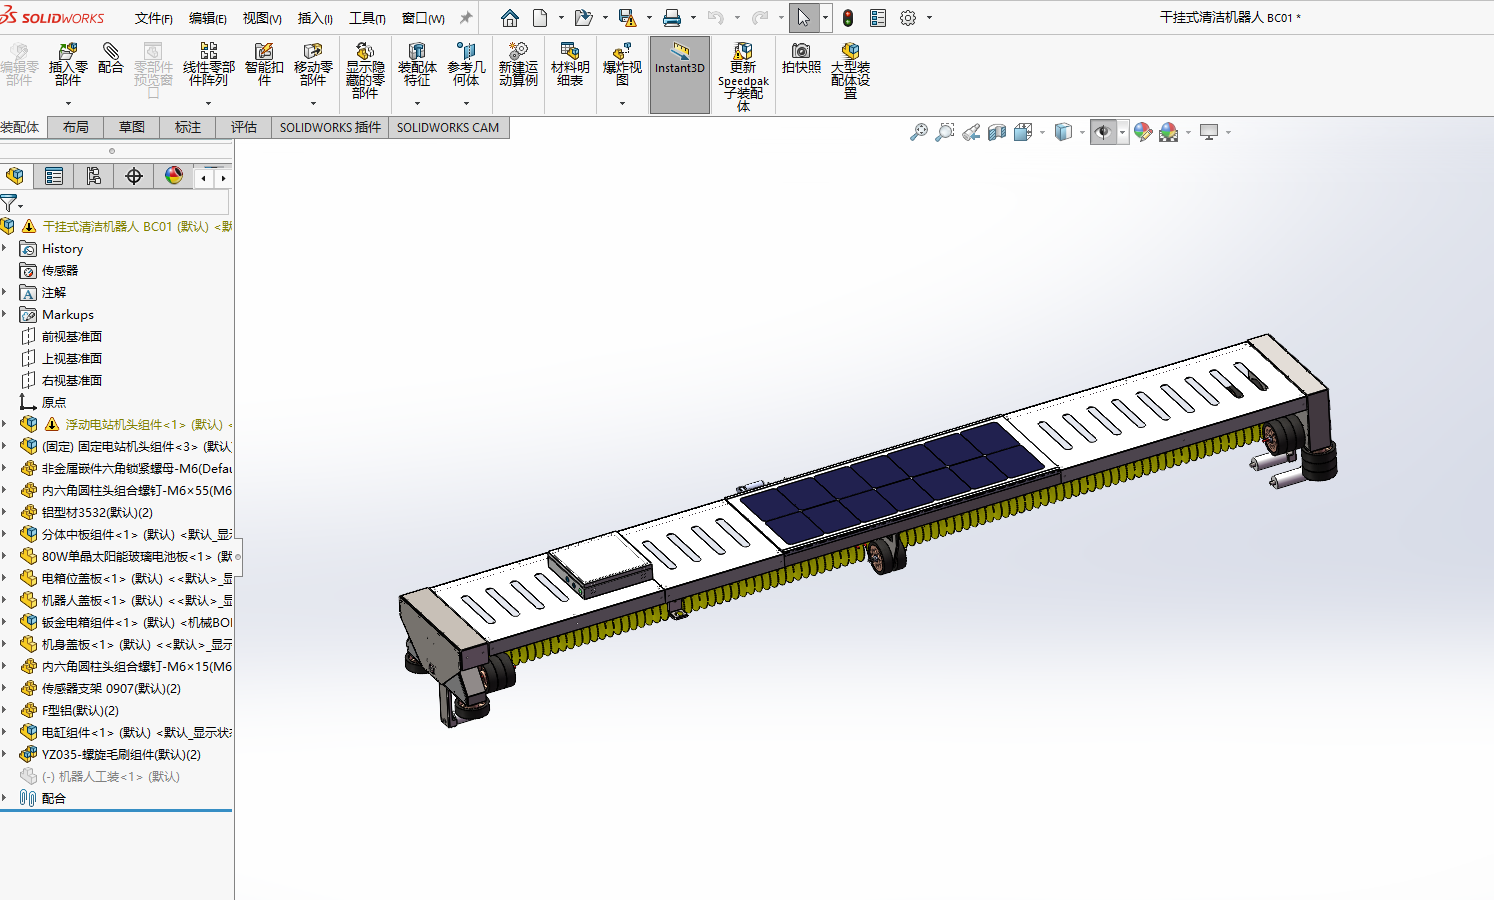Open the 爆炸视图 (Exploded View) tool
The width and height of the screenshot is (1494, 900).
pos(622,65)
